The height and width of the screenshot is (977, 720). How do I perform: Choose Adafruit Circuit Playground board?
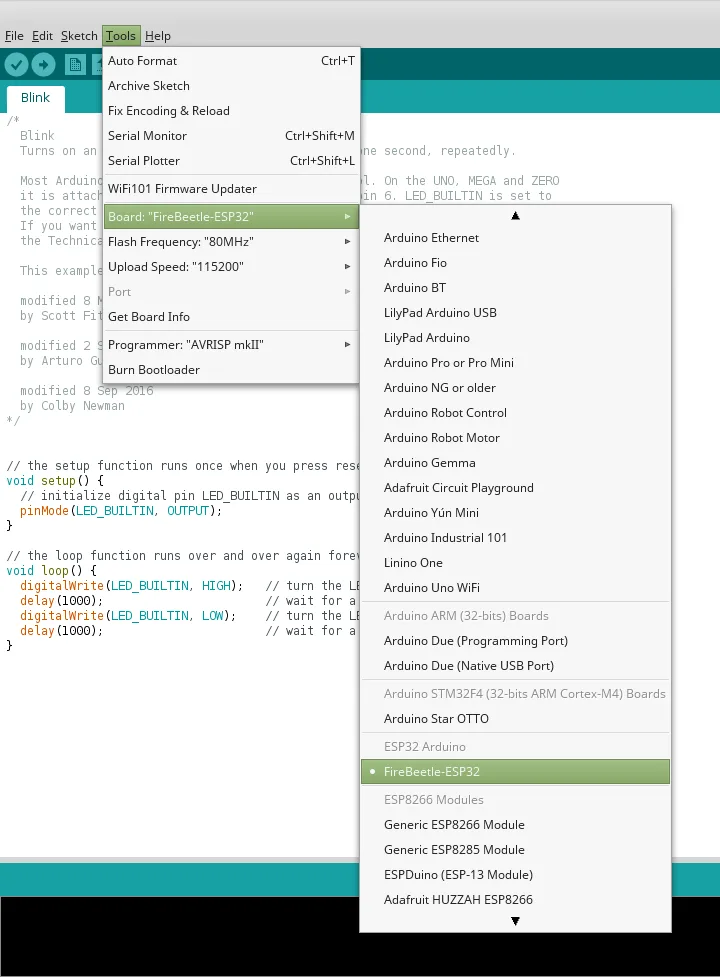pos(515,488)
